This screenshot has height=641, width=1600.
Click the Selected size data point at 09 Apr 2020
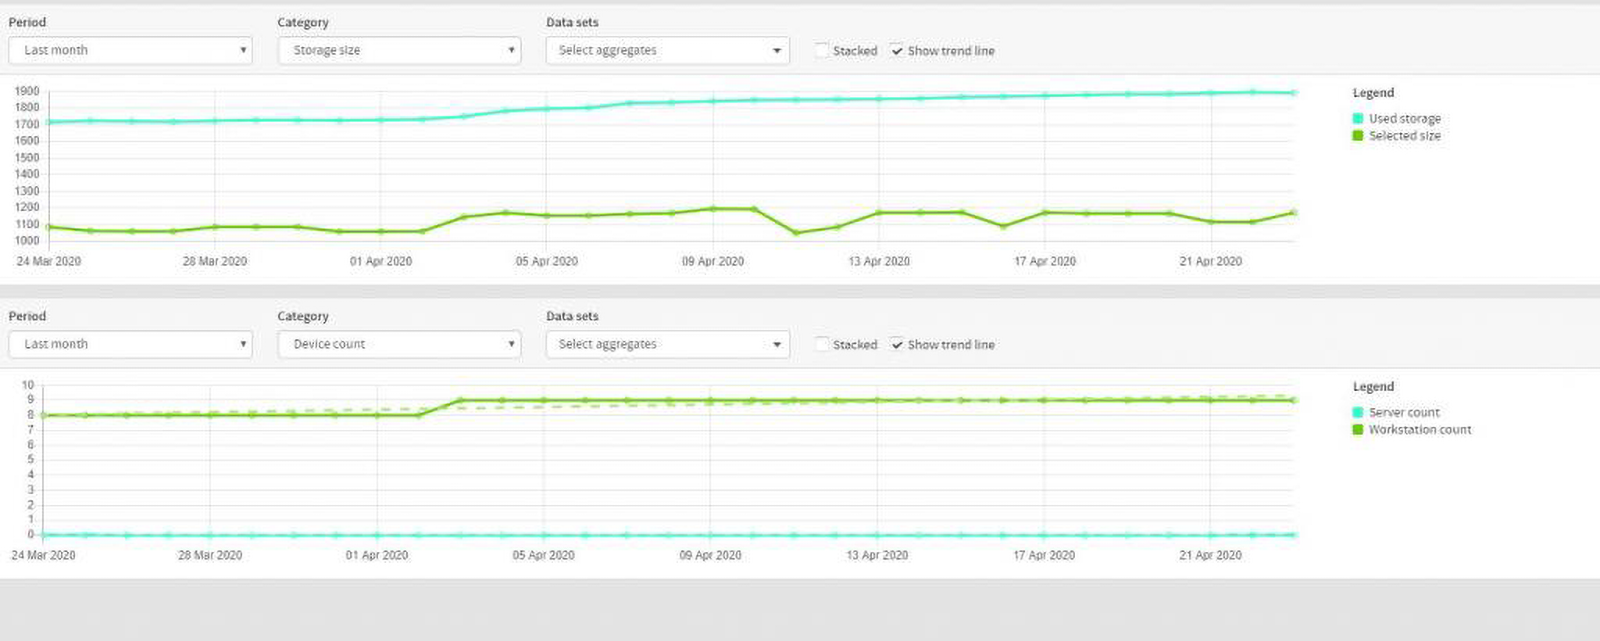713,209
